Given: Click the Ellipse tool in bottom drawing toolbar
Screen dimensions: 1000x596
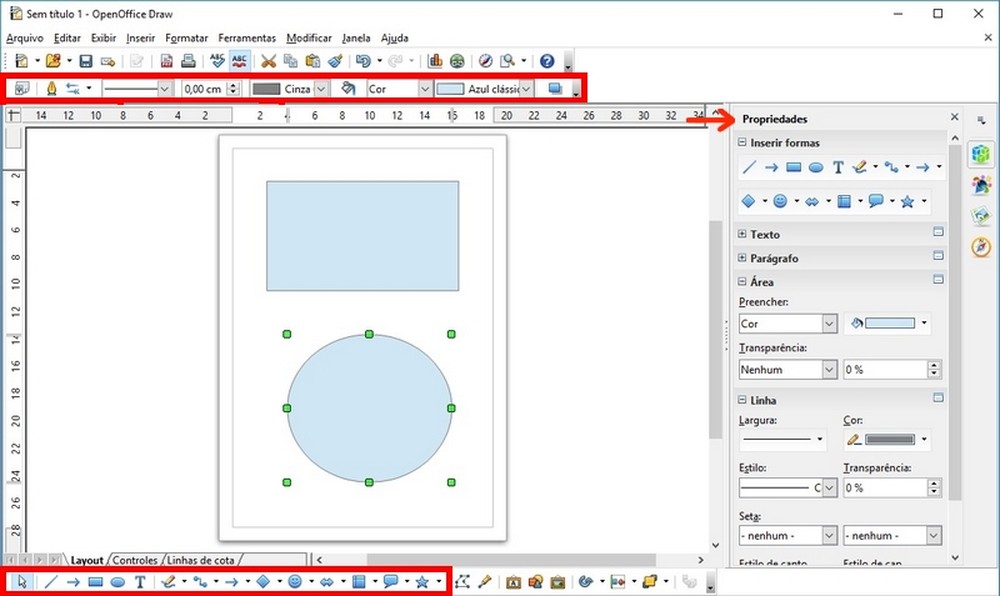Looking at the screenshot, I should (x=117, y=582).
